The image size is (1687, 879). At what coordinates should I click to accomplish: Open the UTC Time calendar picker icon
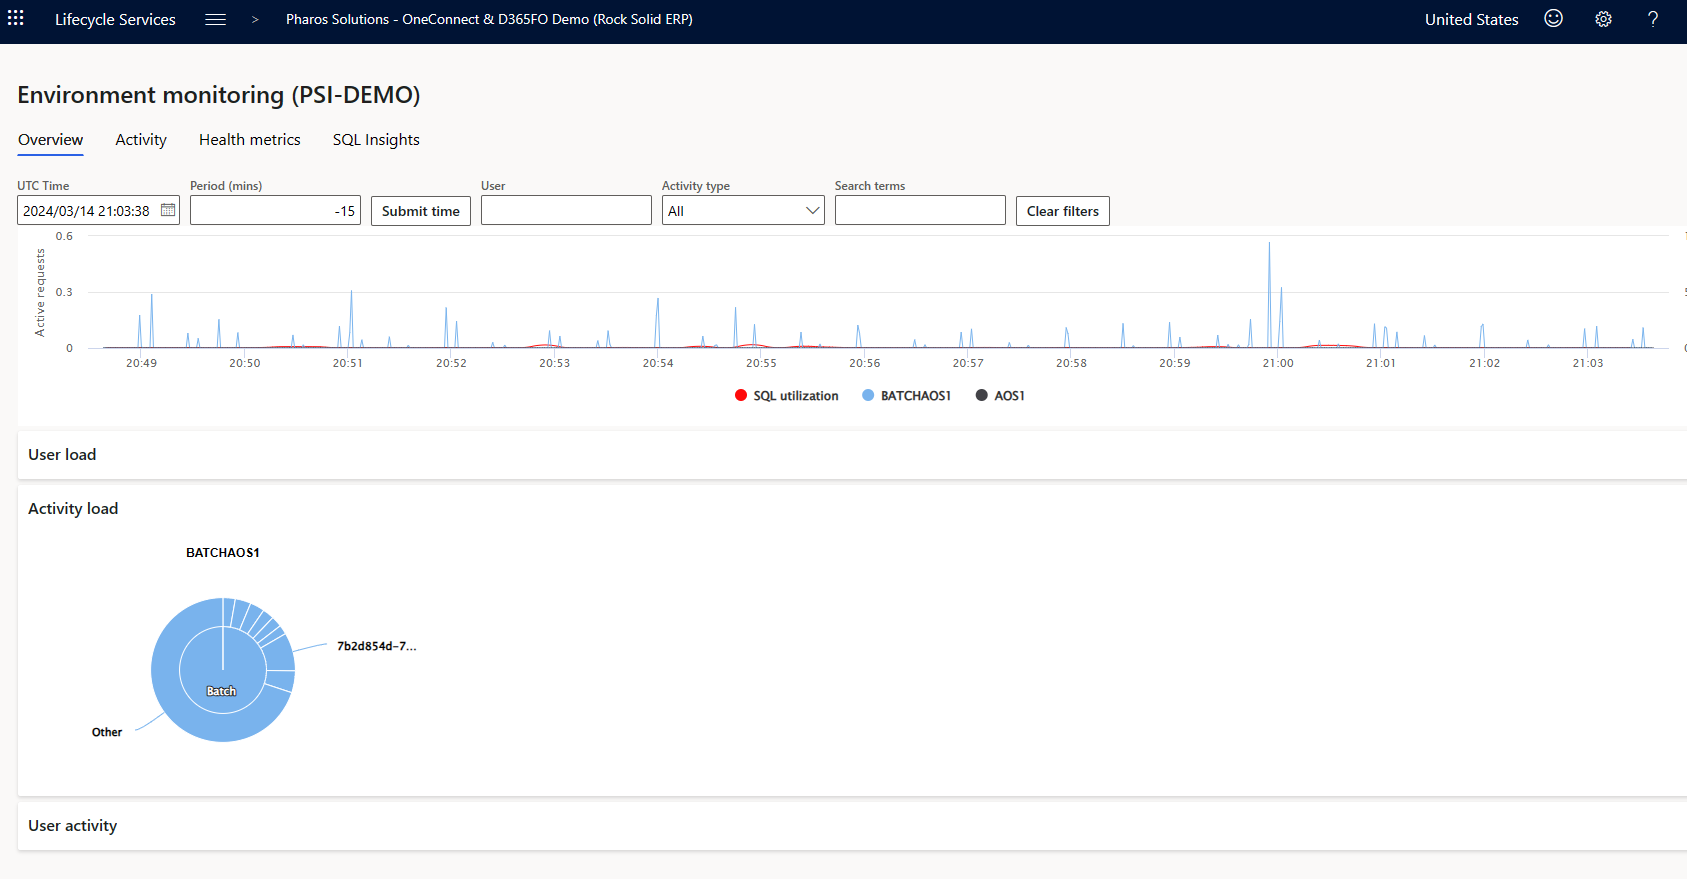(x=168, y=210)
